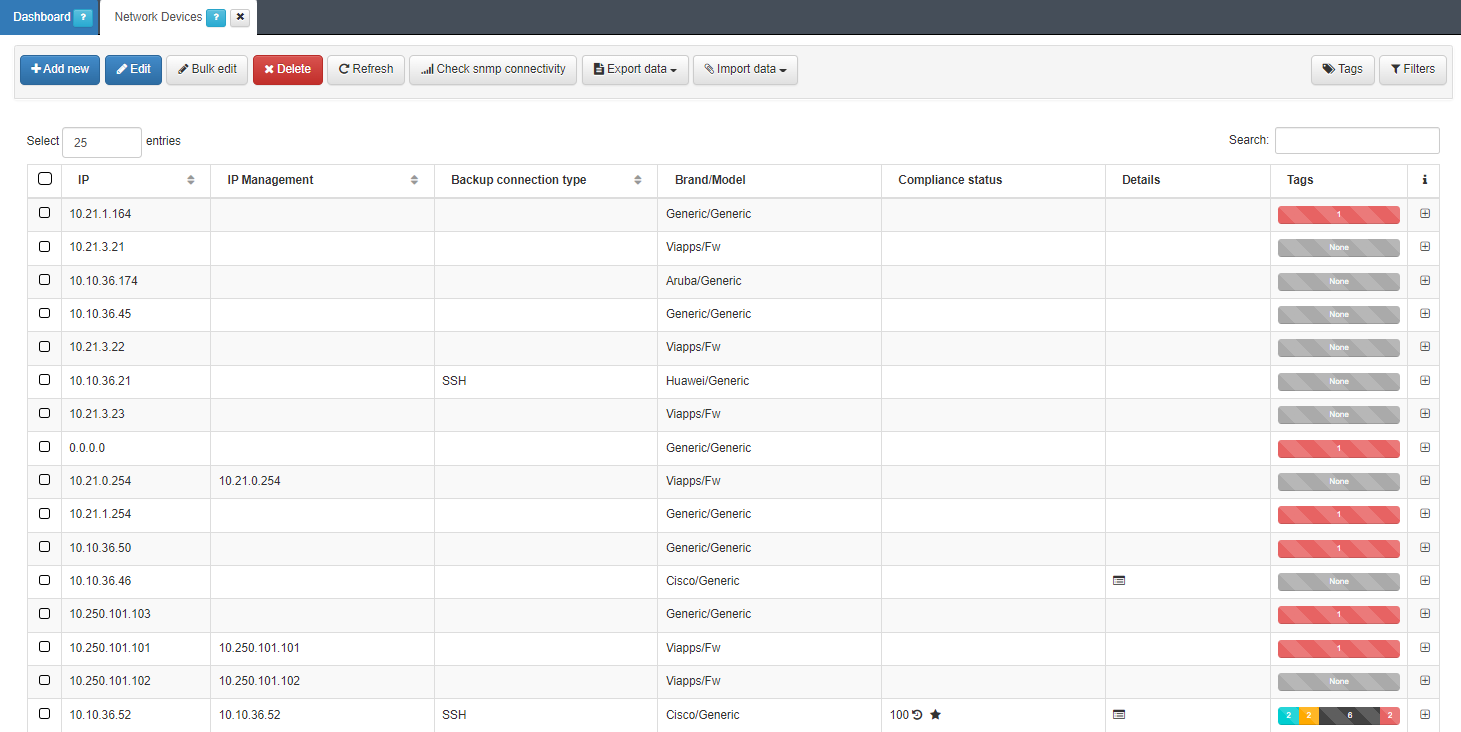Click plus icon for row 10.21.3.23
Image resolution: width=1461 pixels, height=732 pixels.
(x=1425, y=414)
